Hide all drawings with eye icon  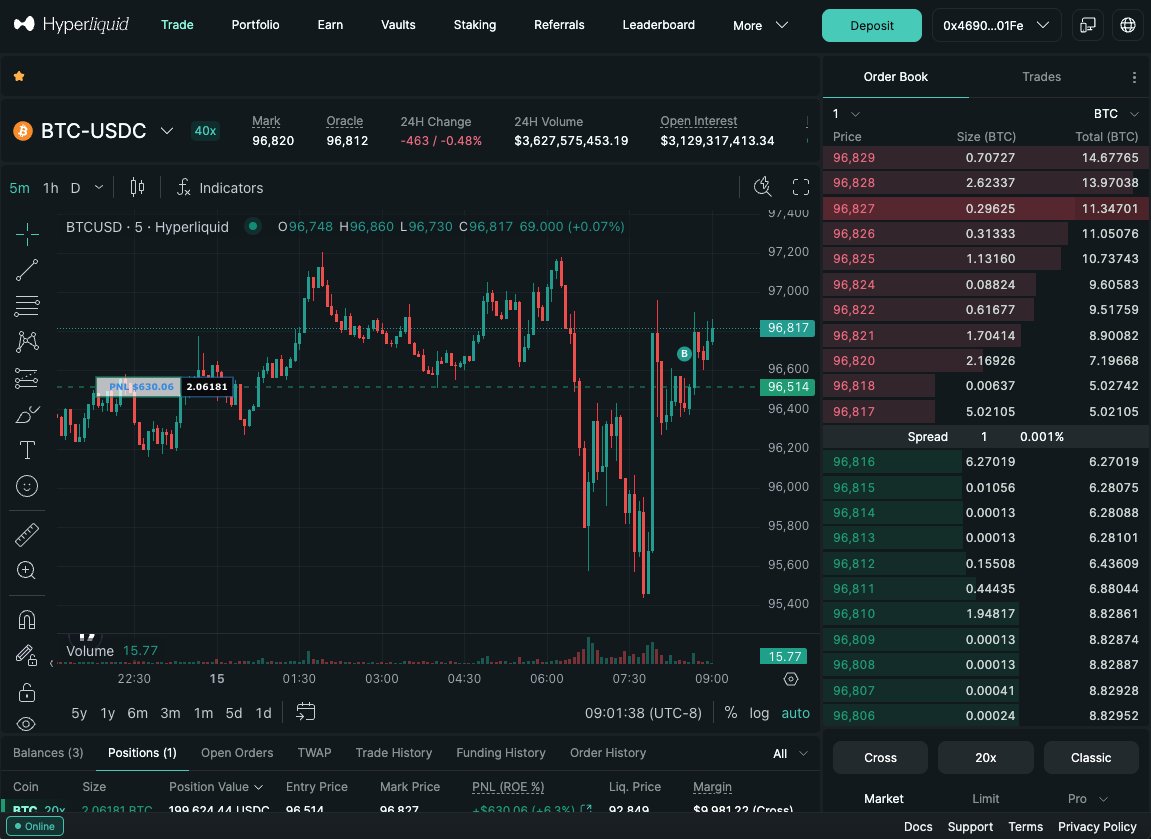pyautogui.click(x=26, y=724)
